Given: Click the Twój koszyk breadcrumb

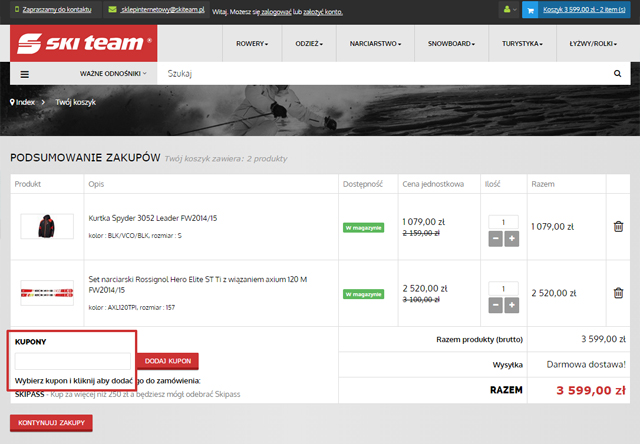Looking at the screenshot, I should 76,102.
